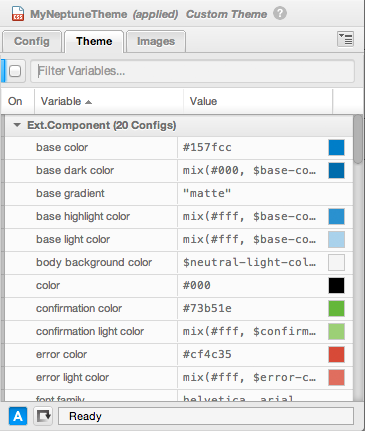
Task: Click the mix(#fff, $error-c… value
Action: (249, 377)
